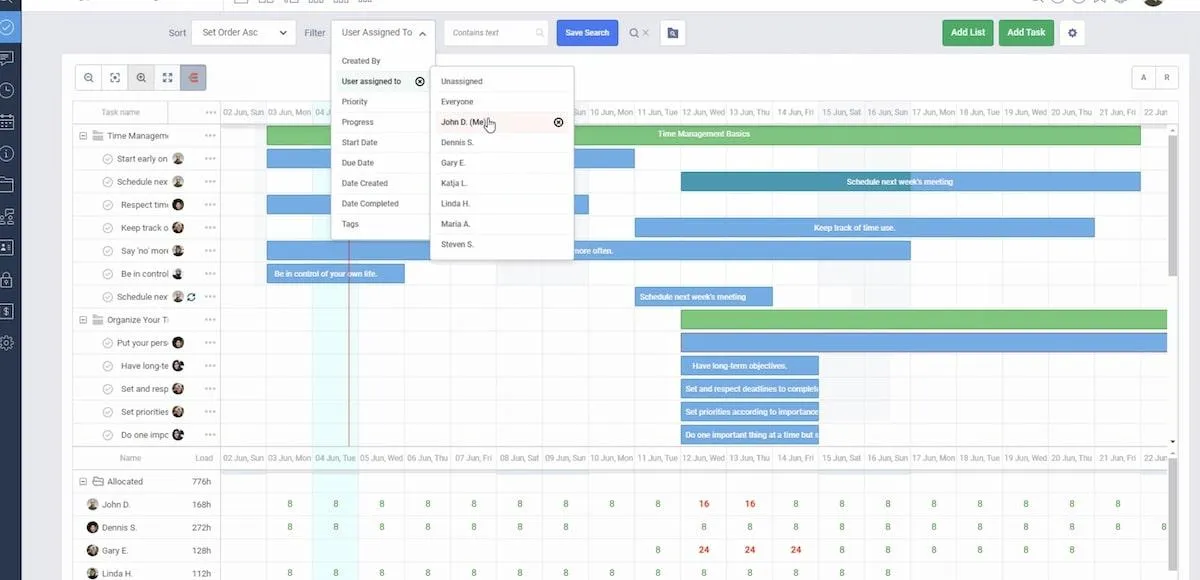
Task: Open the saved searches icon
Action: click(673, 33)
